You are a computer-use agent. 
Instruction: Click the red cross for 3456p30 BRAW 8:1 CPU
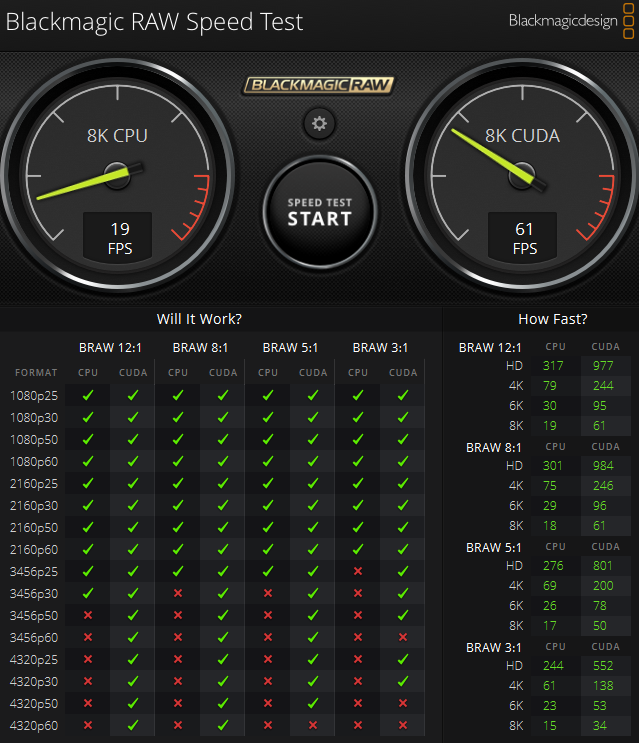pos(178,593)
